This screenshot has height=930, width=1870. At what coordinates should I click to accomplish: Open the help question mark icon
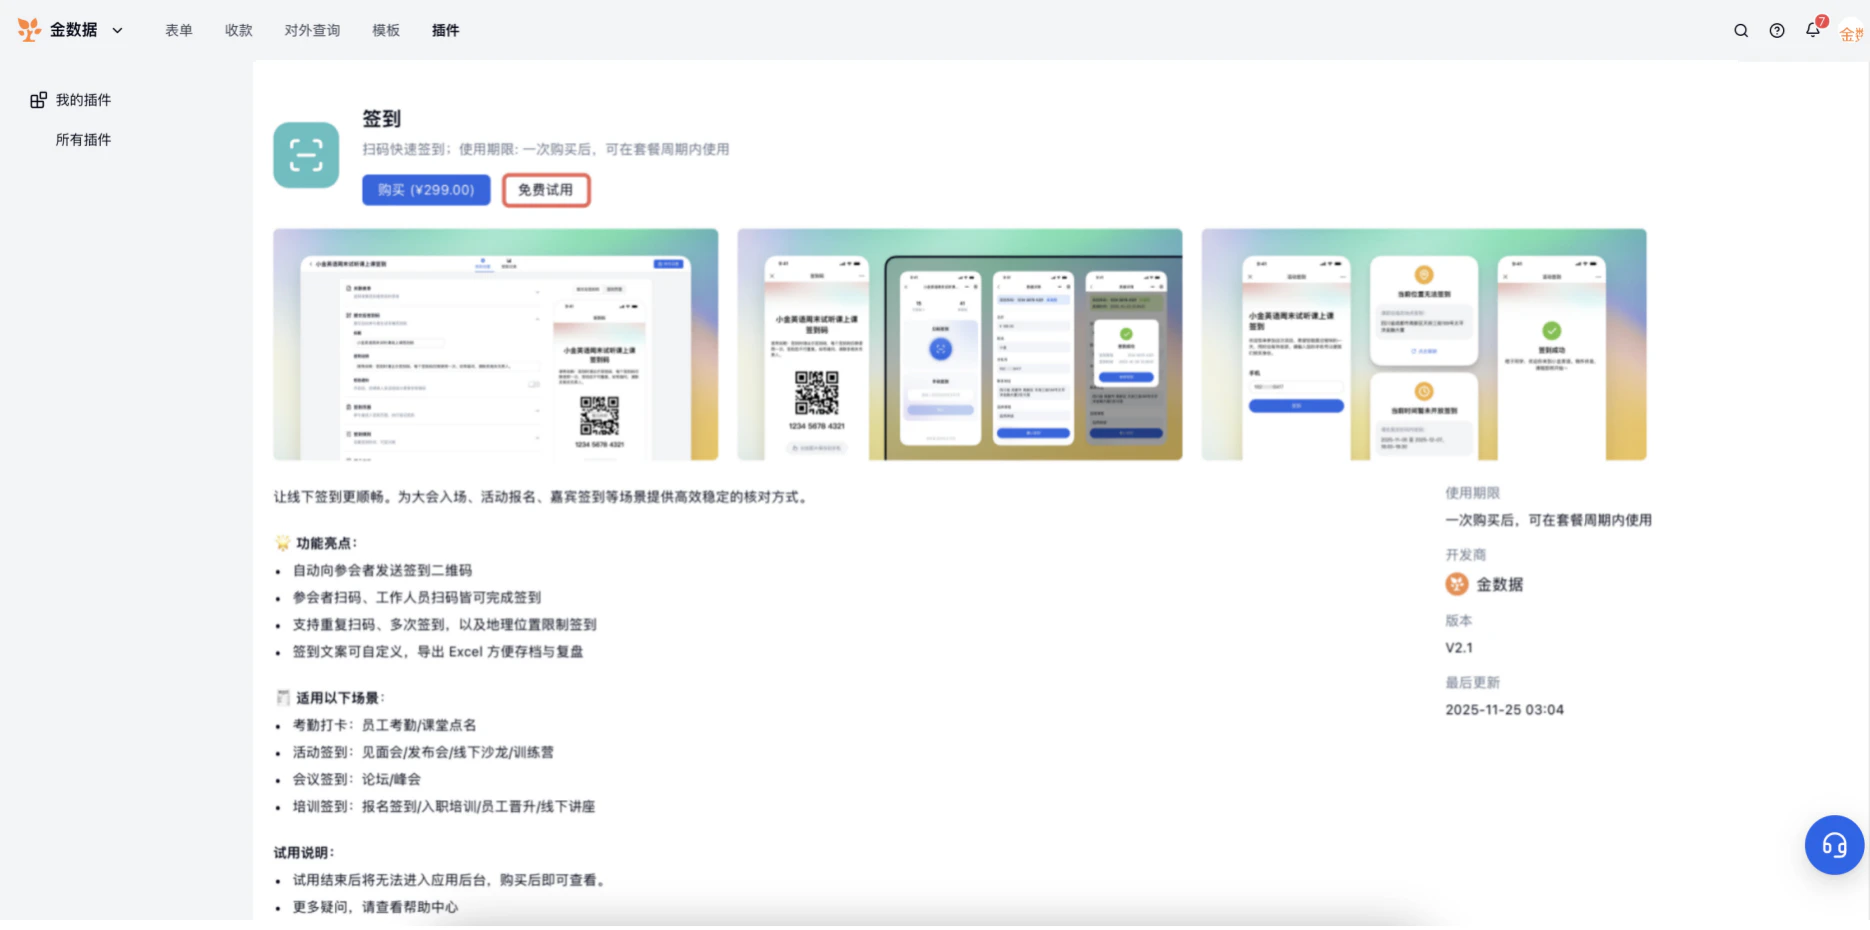tap(1777, 31)
